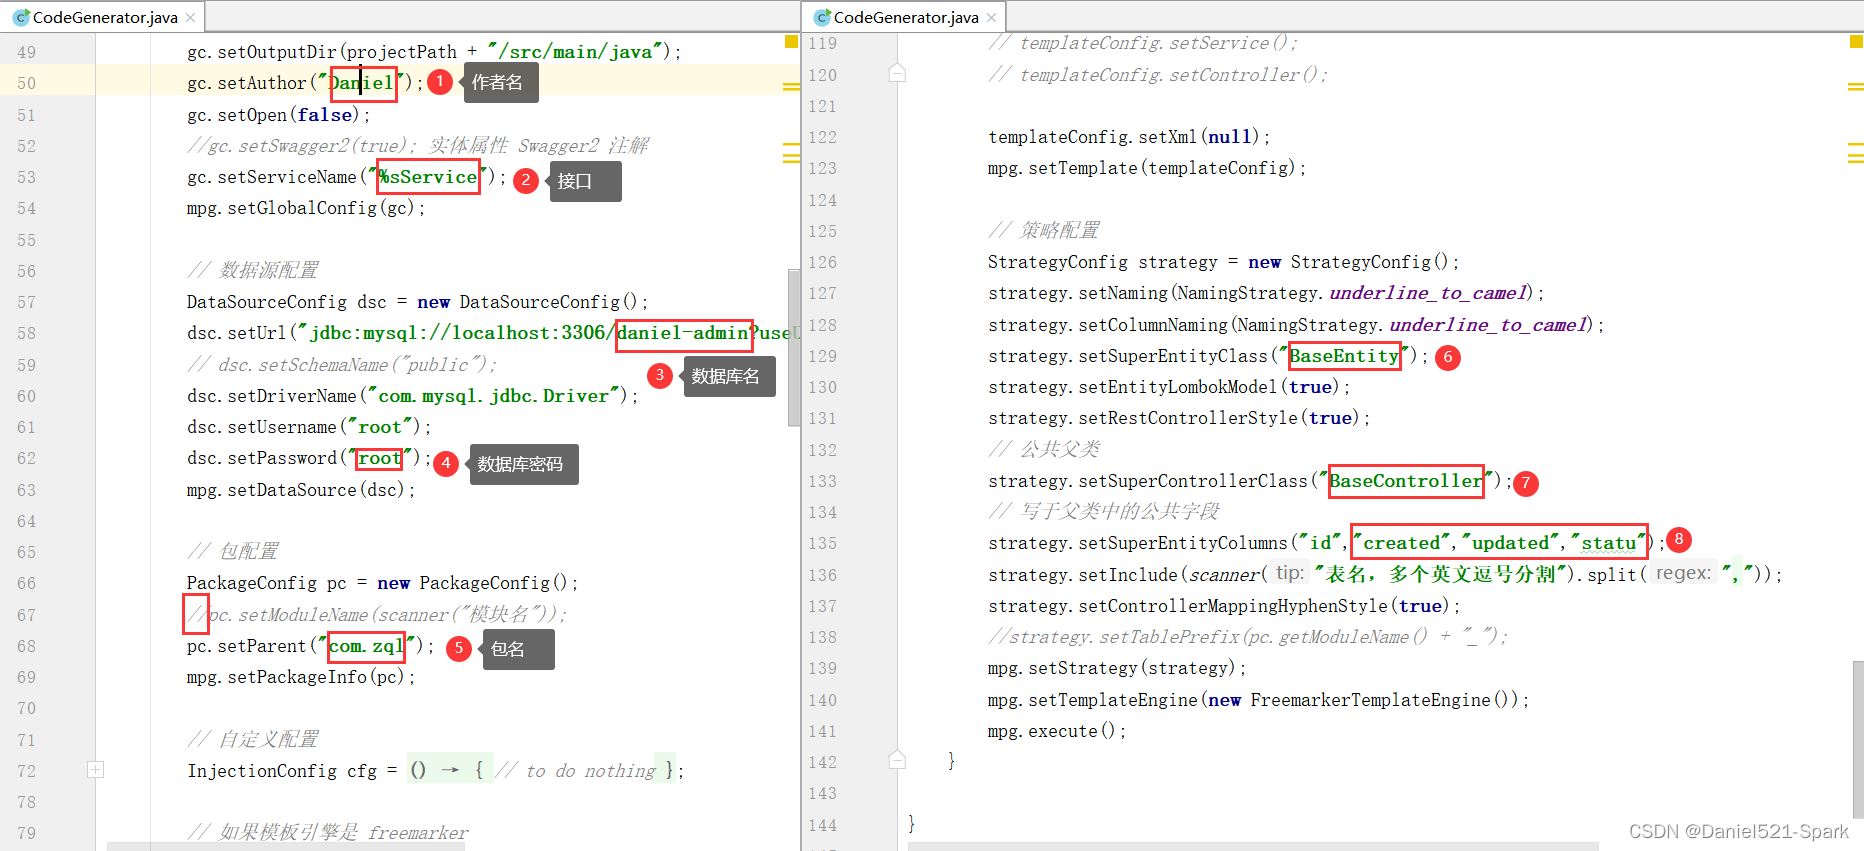Click 'underline_to_camel' in the setColumnNaming line
The image size is (1864, 851).
[1488, 325]
